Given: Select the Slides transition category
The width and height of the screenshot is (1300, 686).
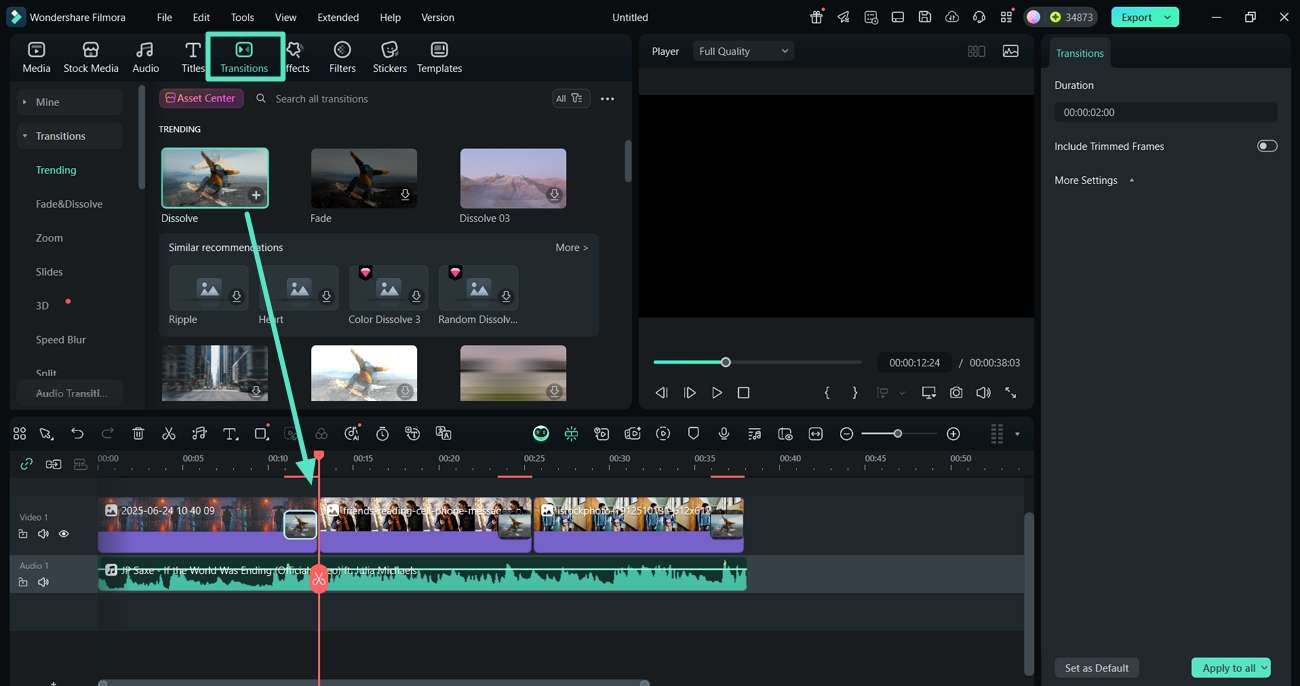Looking at the screenshot, I should (49, 272).
